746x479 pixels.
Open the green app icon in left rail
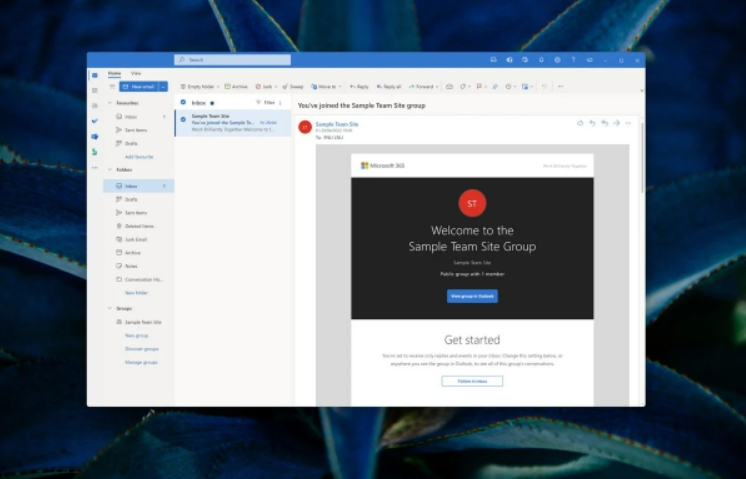point(95,152)
